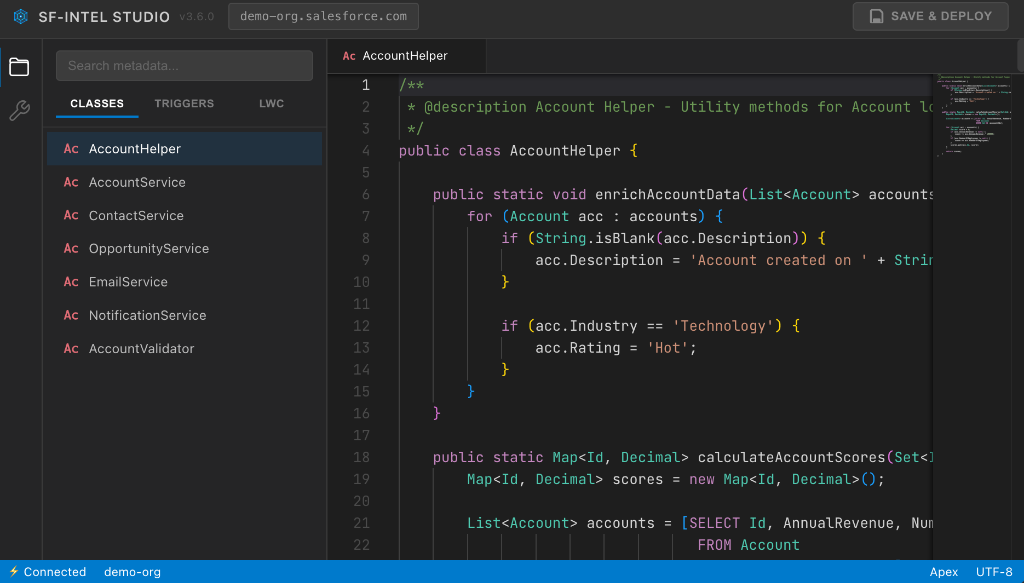
Task: Click the Ac icon next to EmailService
Action: pos(70,282)
